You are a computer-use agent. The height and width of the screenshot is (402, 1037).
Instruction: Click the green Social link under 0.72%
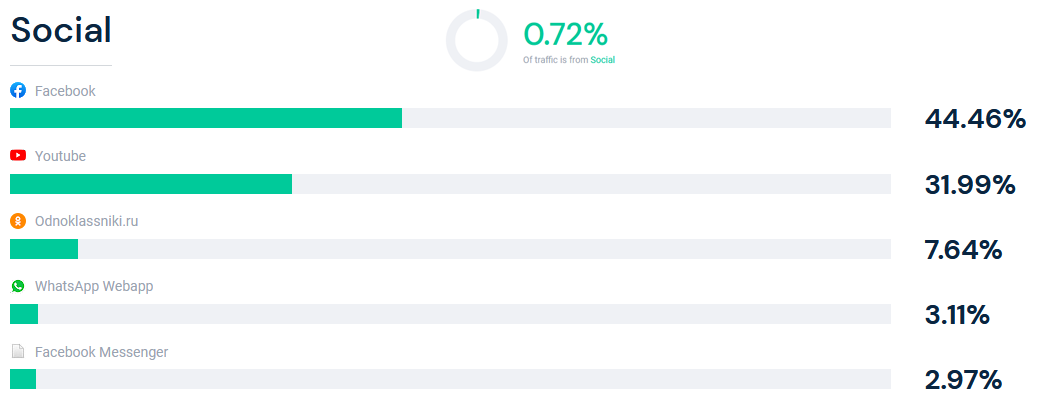(602, 60)
